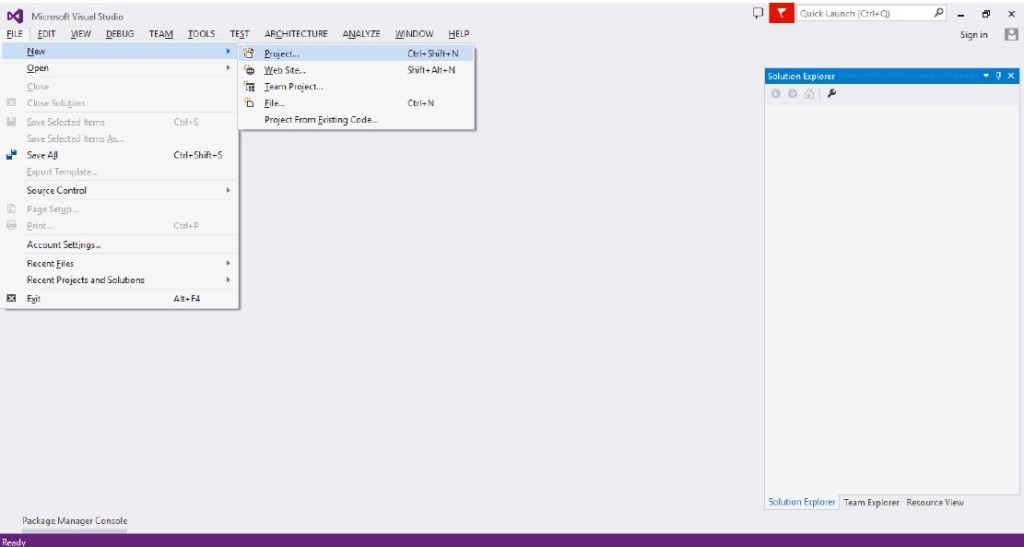Choose Web Site... from the New submenu
The height and width of the screenshot is (547, 1024).
pos(357,70)
